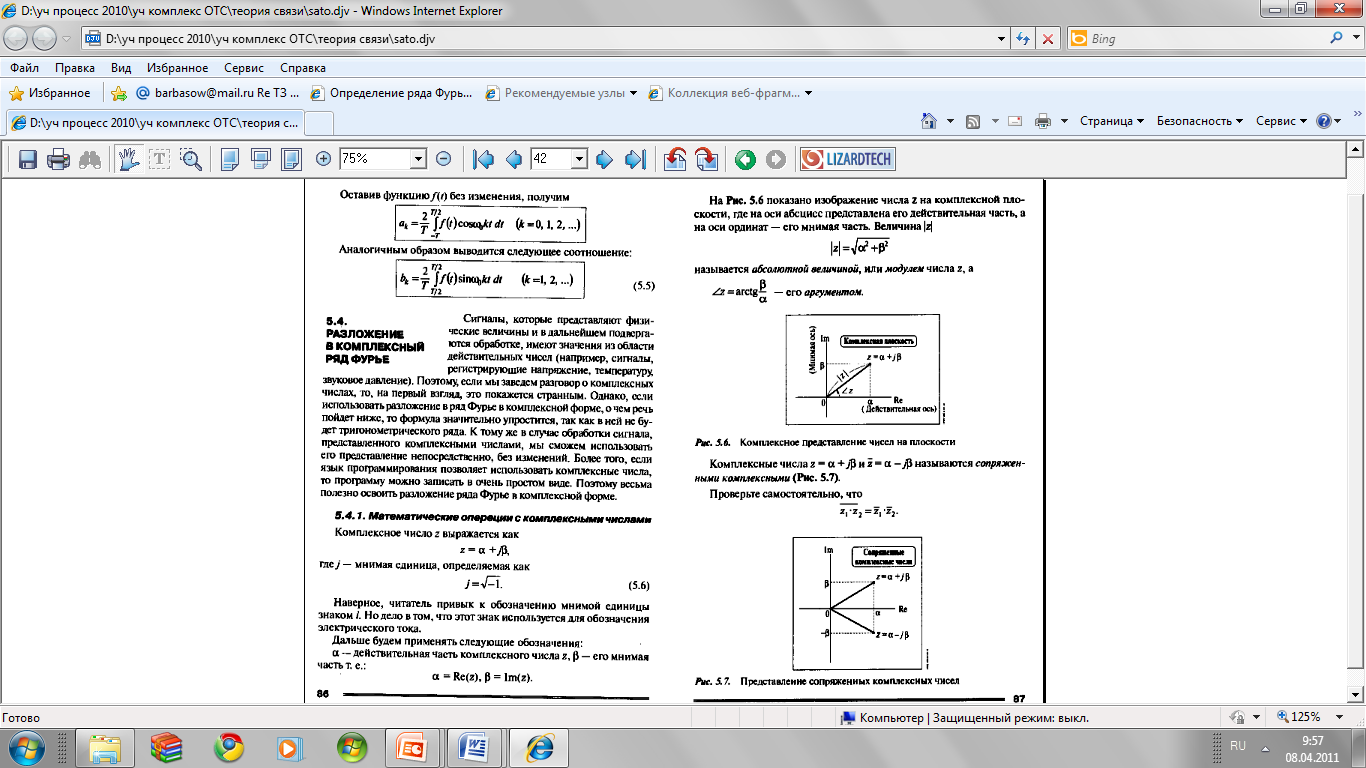
Task: Jump to last page arrow
Action: [634, 159]
